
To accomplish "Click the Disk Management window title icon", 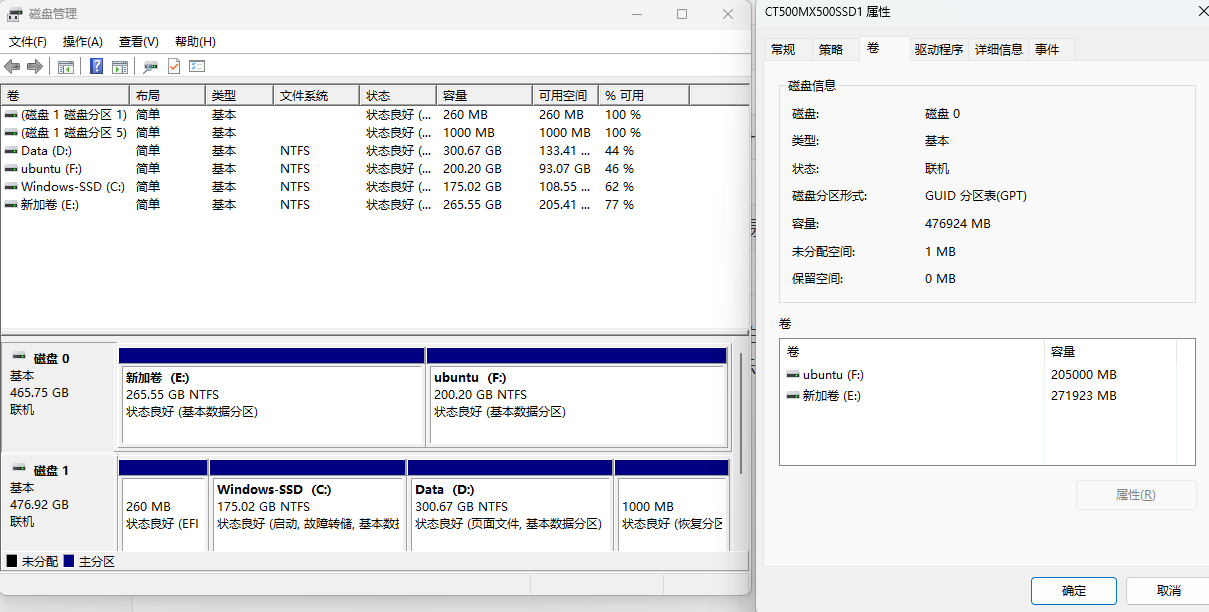I will click(16, 14).
